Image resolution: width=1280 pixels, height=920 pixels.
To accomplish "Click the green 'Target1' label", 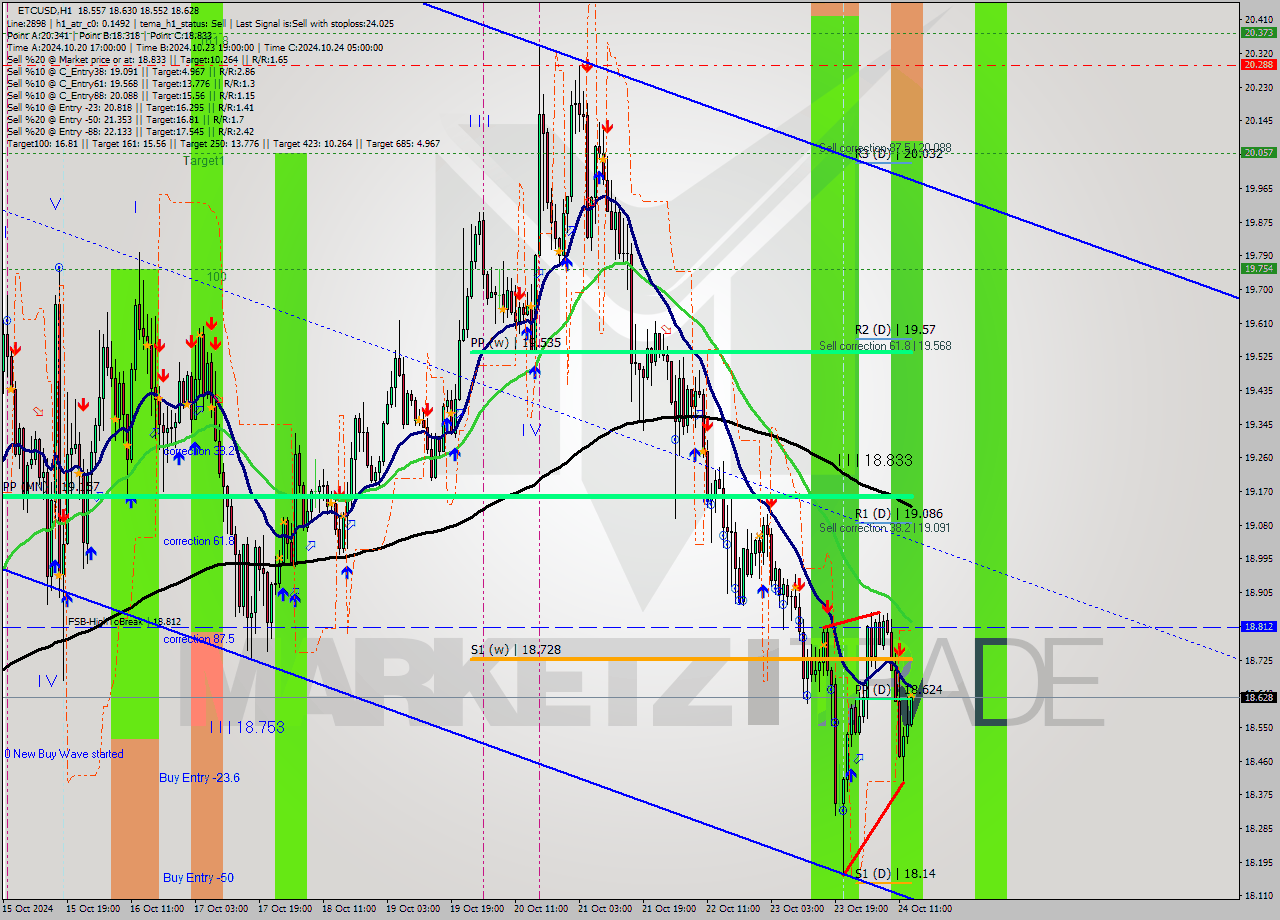I will [x=203, y=160].
